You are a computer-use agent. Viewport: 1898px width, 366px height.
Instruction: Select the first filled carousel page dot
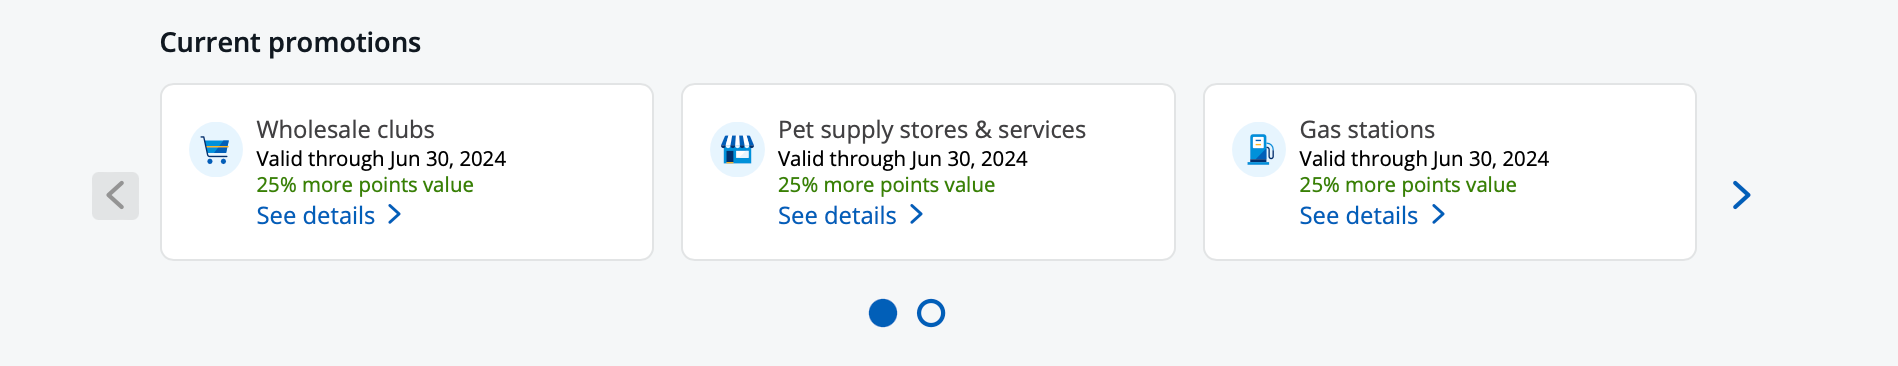point(883,313)
